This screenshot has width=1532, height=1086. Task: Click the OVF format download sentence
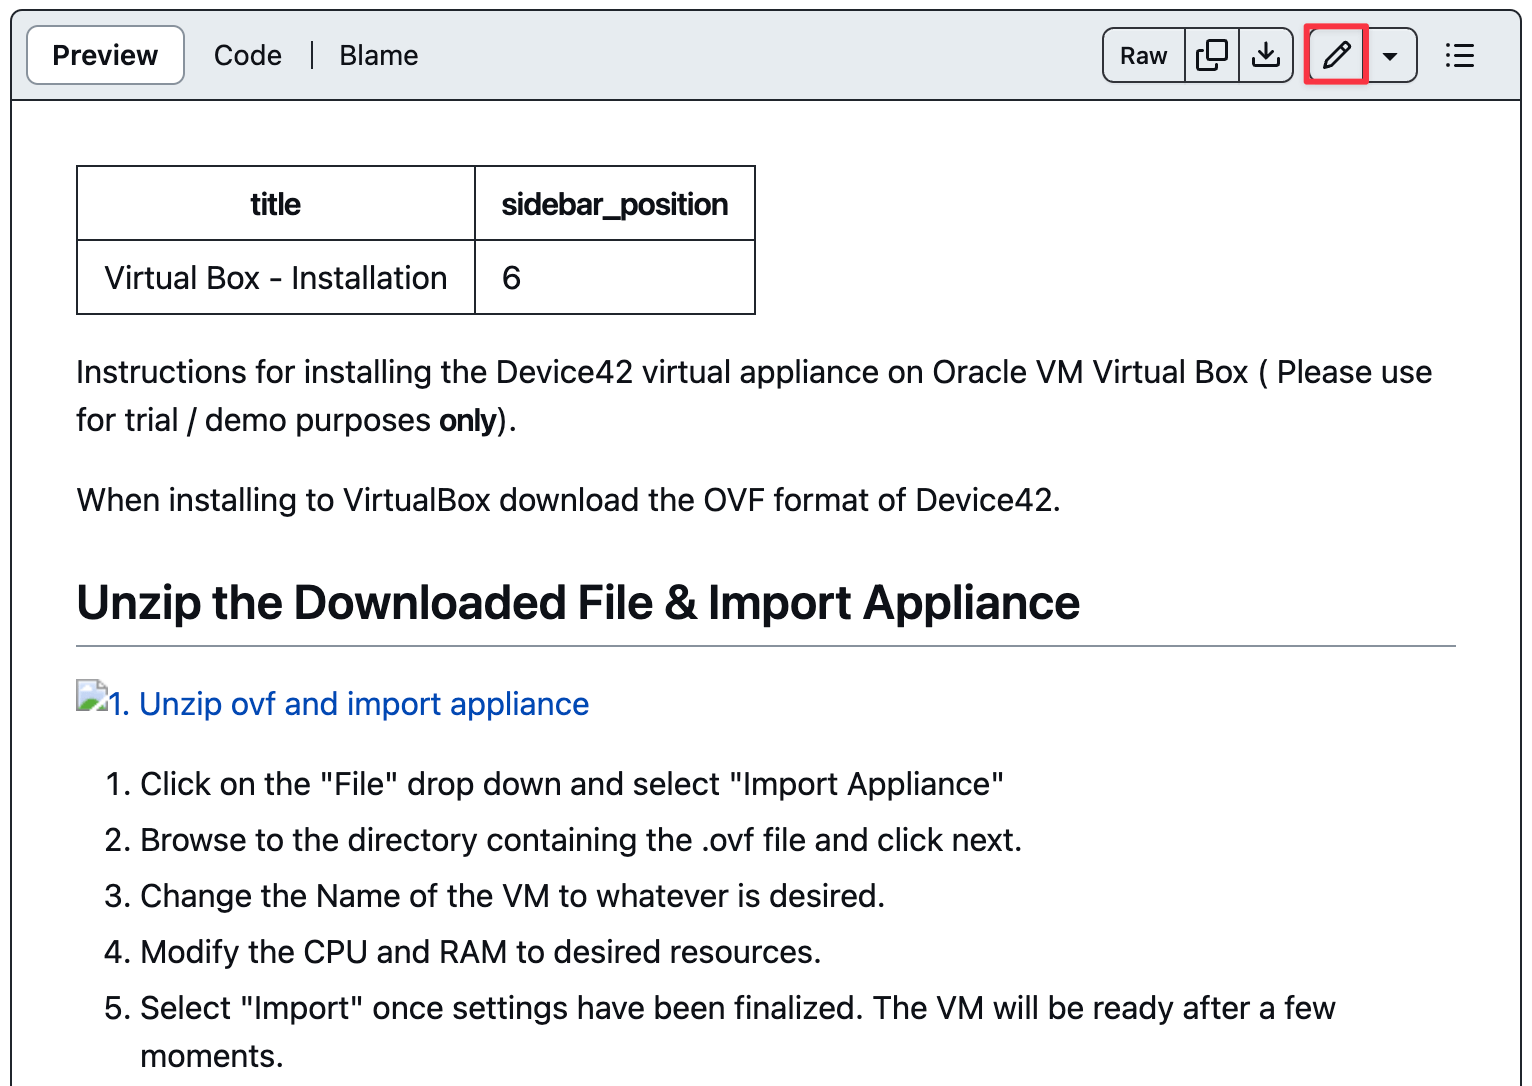coord(568,500)
